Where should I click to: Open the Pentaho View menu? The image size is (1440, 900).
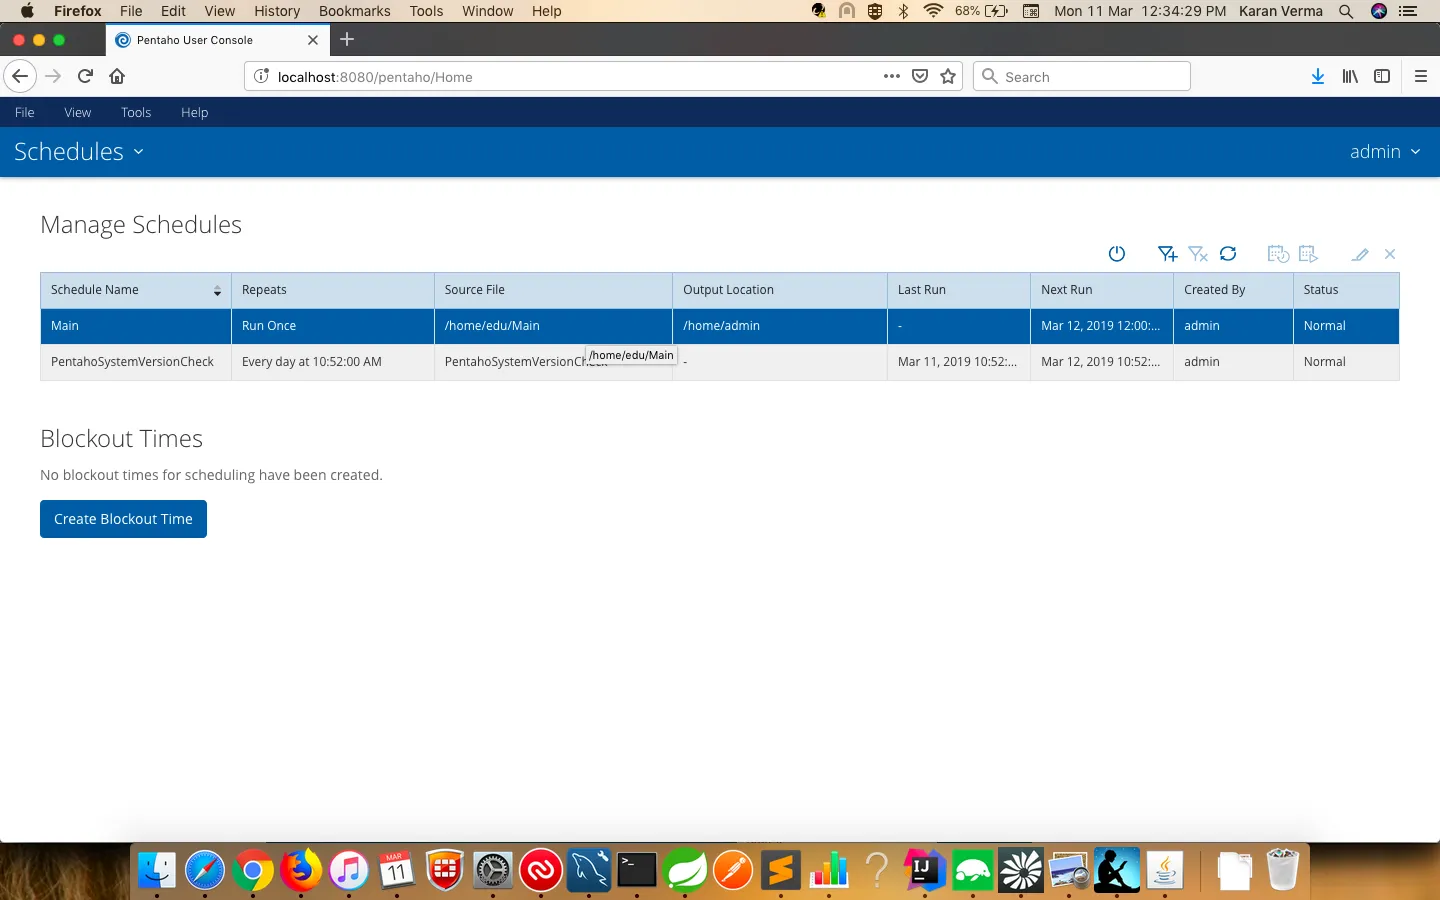(77, 112)
